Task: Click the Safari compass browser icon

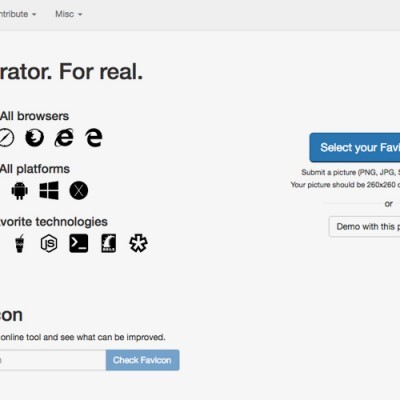Action: 6,138
